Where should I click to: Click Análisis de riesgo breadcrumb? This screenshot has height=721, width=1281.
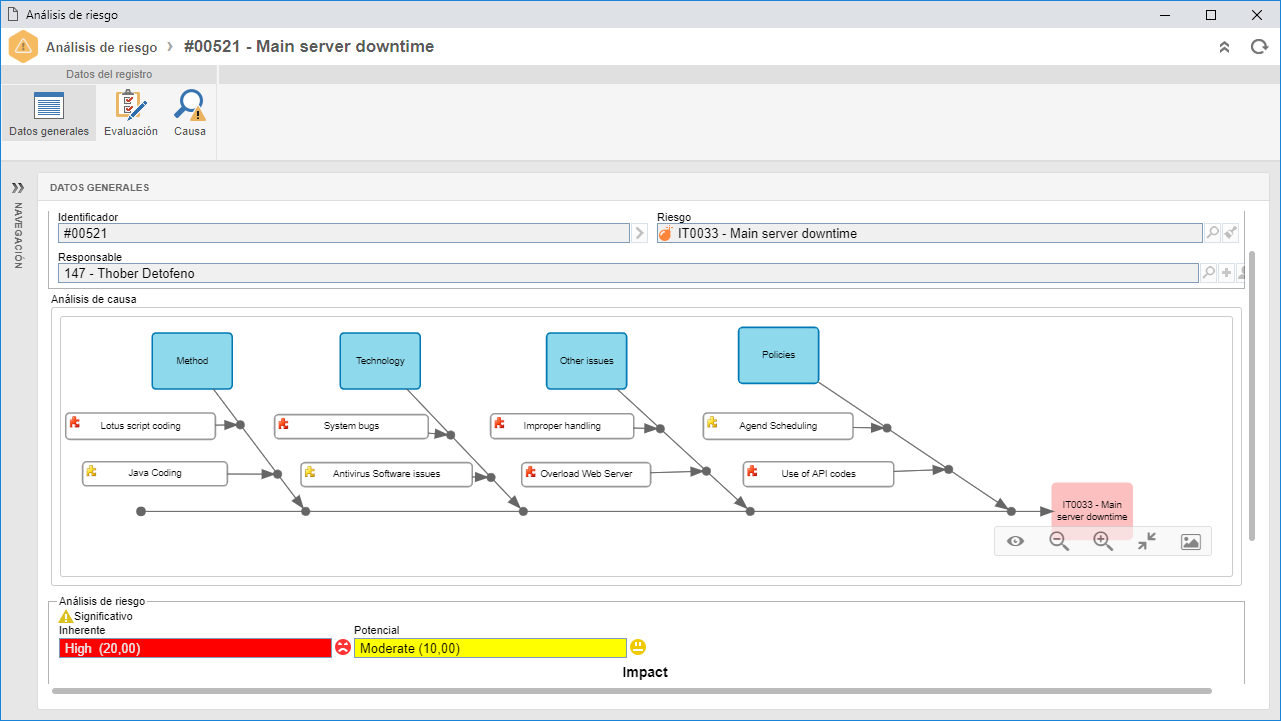[101, 47]
